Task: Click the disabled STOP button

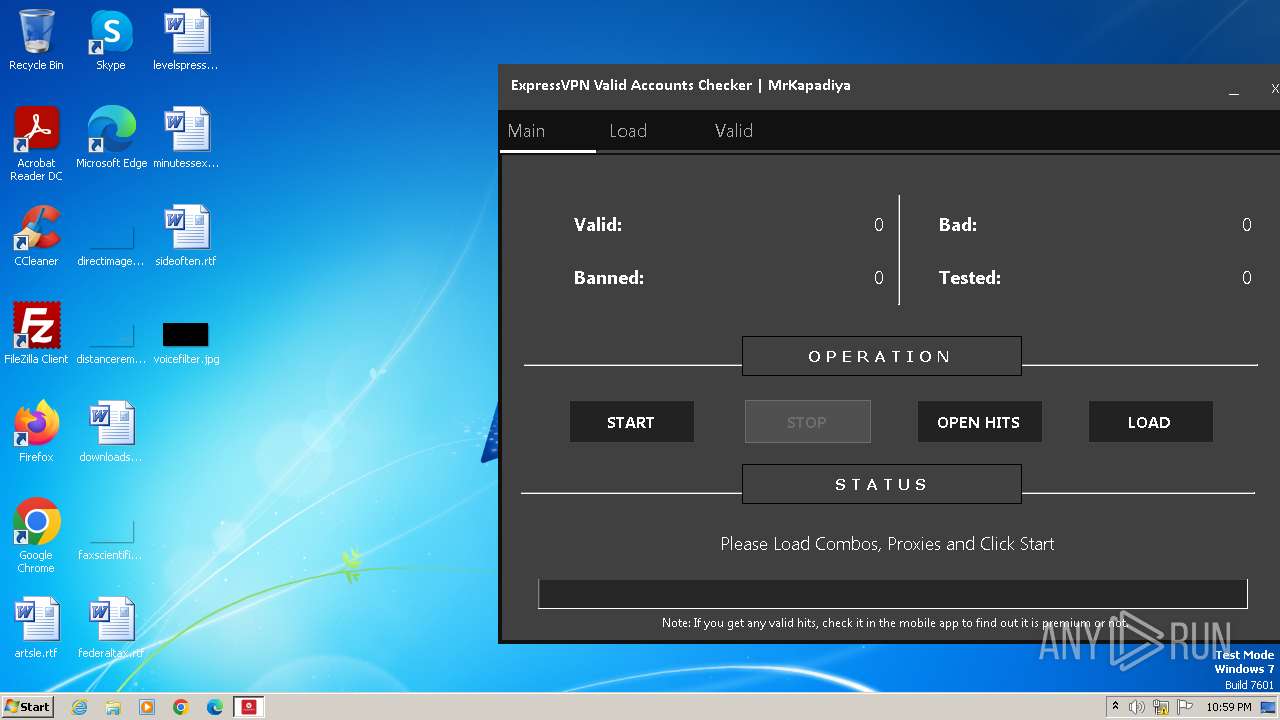Action: (x=807, y=422)
